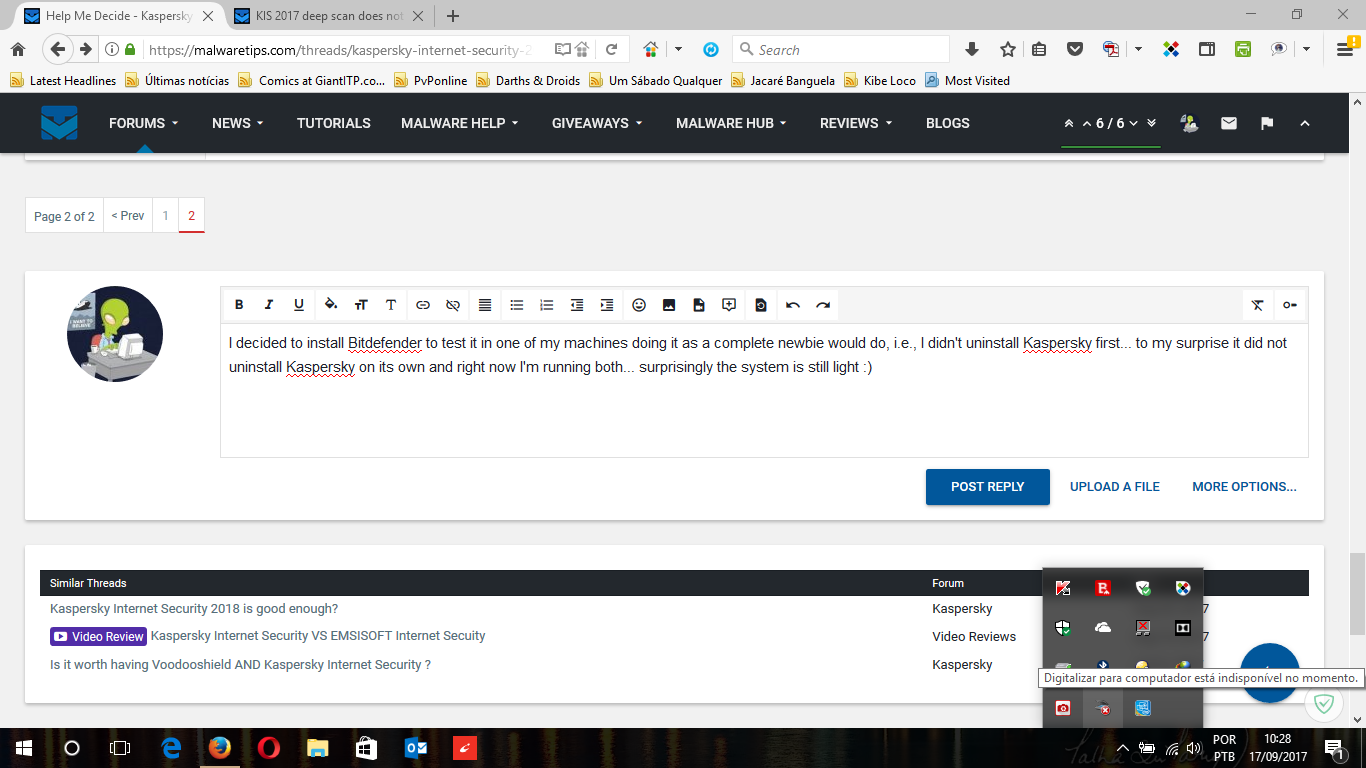This screenshot has height=768, width=1366.
Task: Go to the Tutorials section
Action: (334, 123)
